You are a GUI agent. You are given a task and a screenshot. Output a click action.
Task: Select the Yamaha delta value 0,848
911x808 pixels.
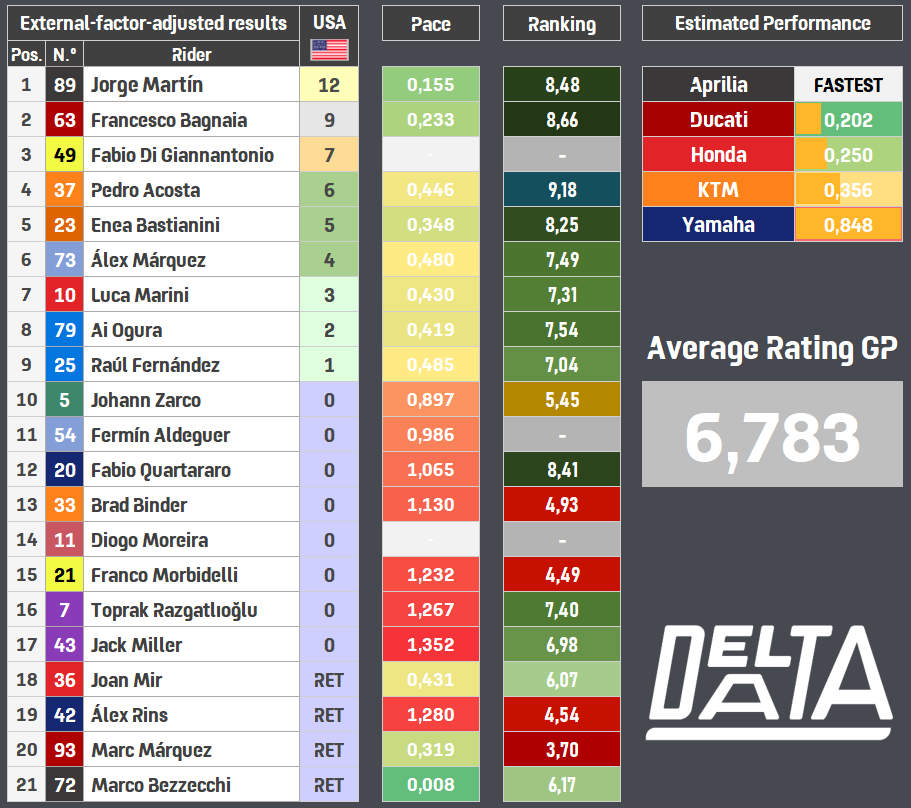pos(848,225)
